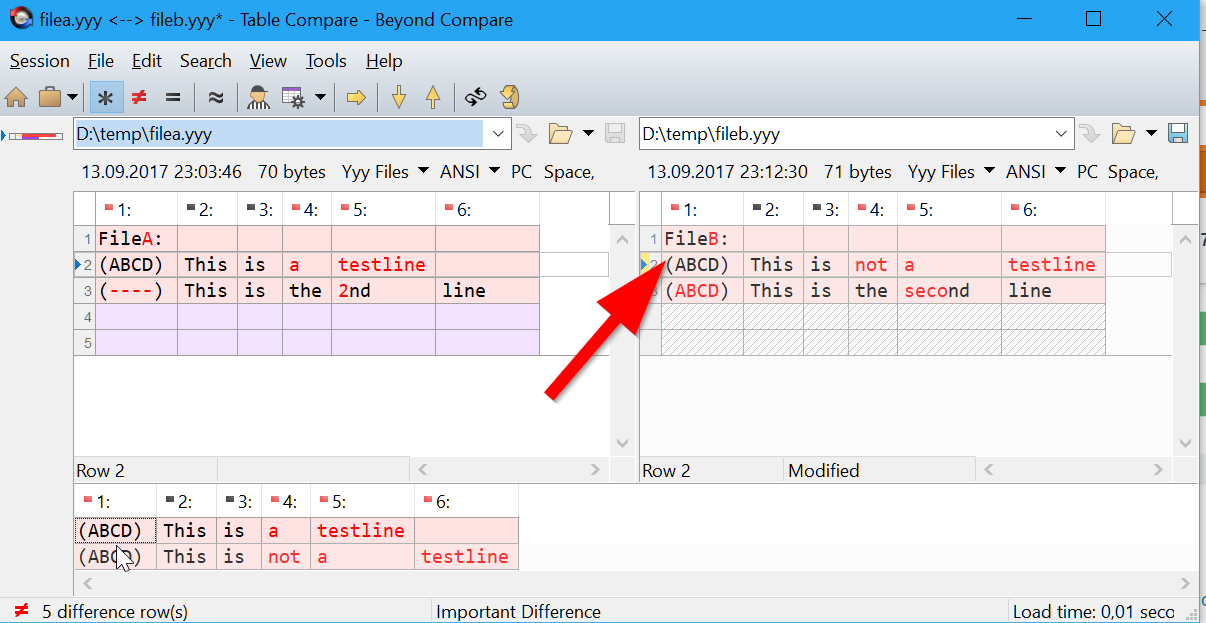This screenshot has height=623, width=1206.
Task: Click the left path field D:\temp\filea.yyy
Action: pos(279,134)
